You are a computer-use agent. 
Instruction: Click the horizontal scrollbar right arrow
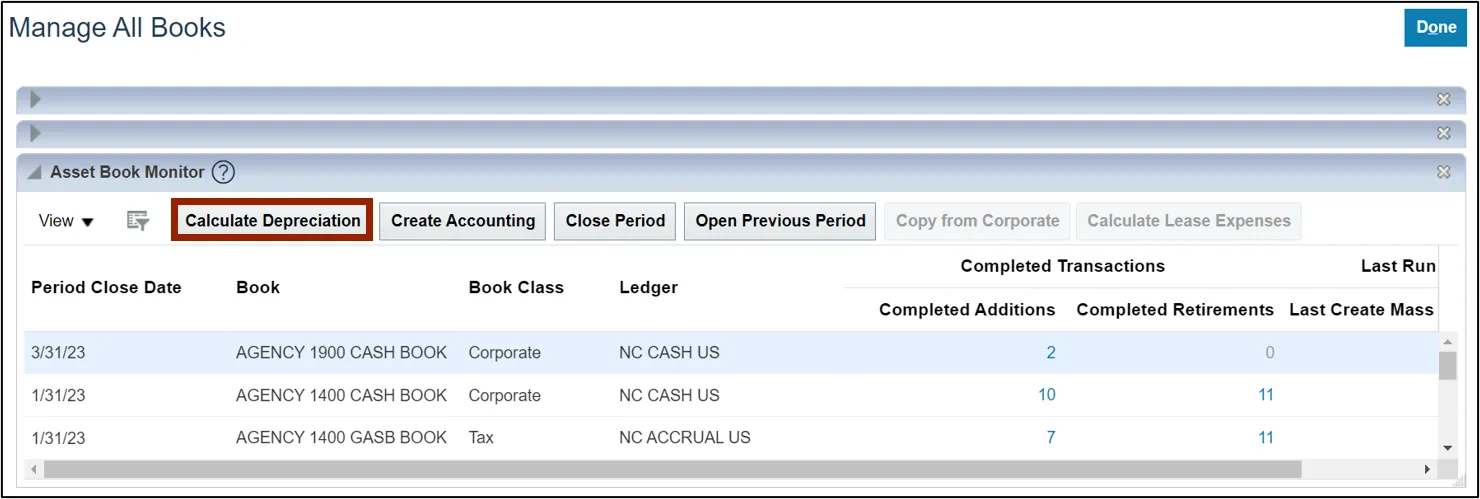[1427, 469]
